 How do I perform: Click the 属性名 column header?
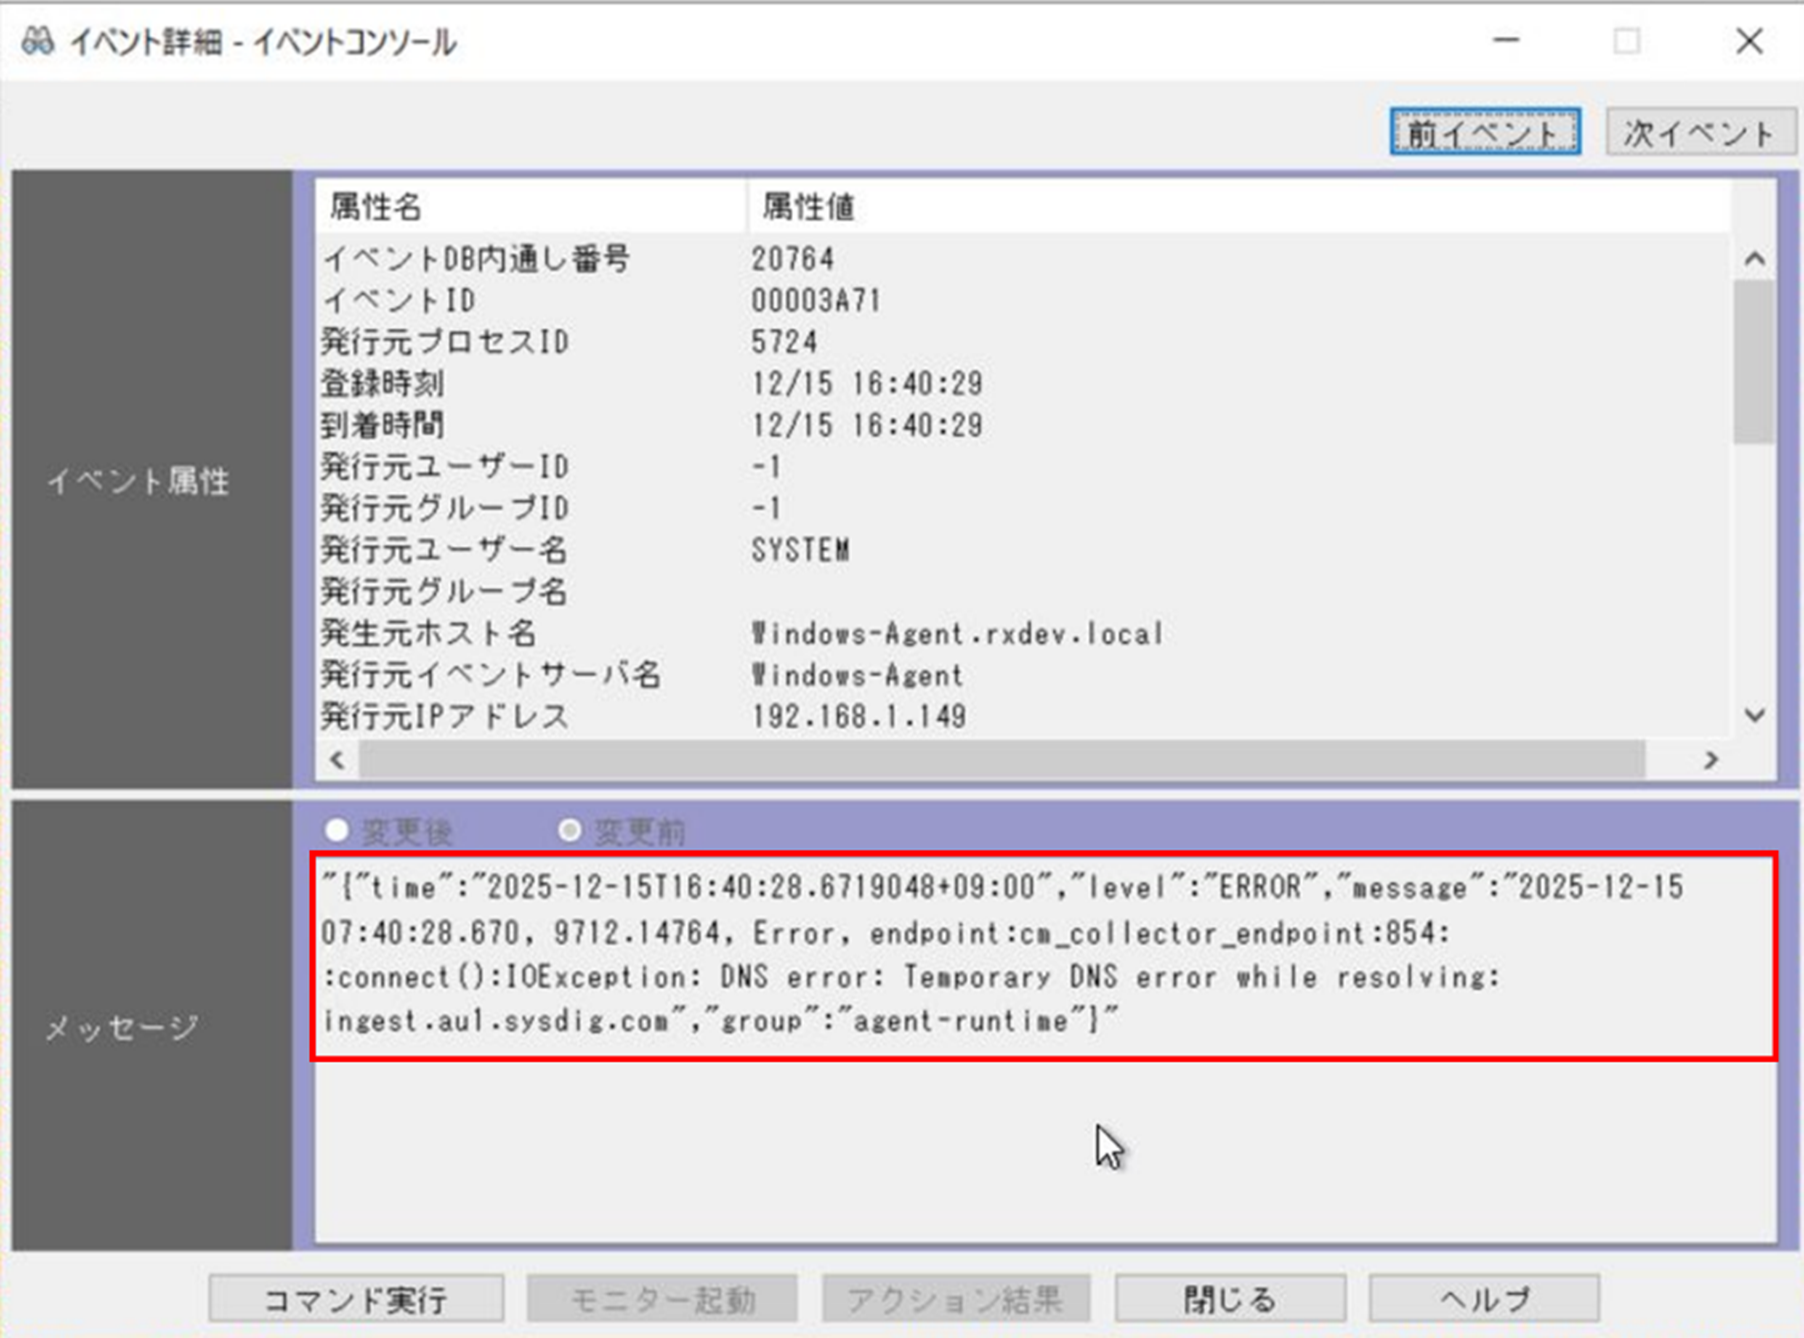click(x=530, y=207)
